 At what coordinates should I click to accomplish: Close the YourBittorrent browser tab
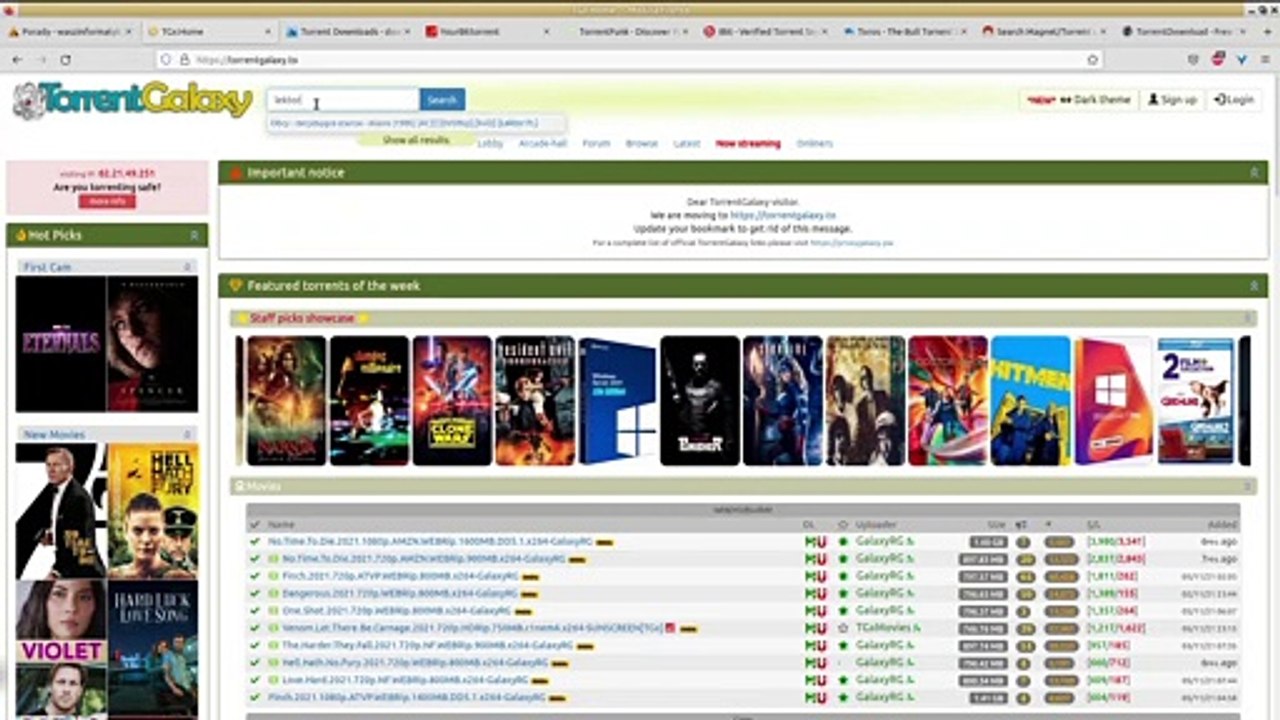(x=545, y=32)
